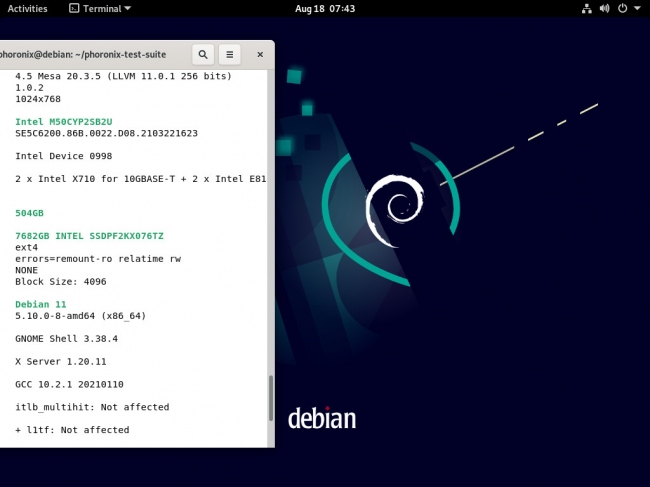This screenshot has height=487, width=650.
Task: Click the 'debian' wordmark on the desktop
Action: [321, 417]
